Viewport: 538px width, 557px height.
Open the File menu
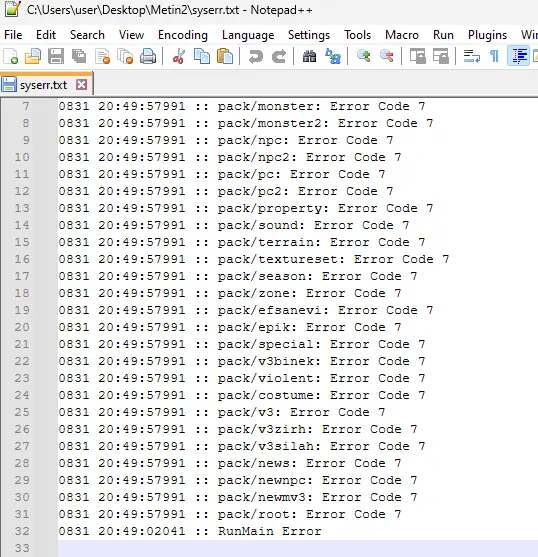[x=13, y=35]
